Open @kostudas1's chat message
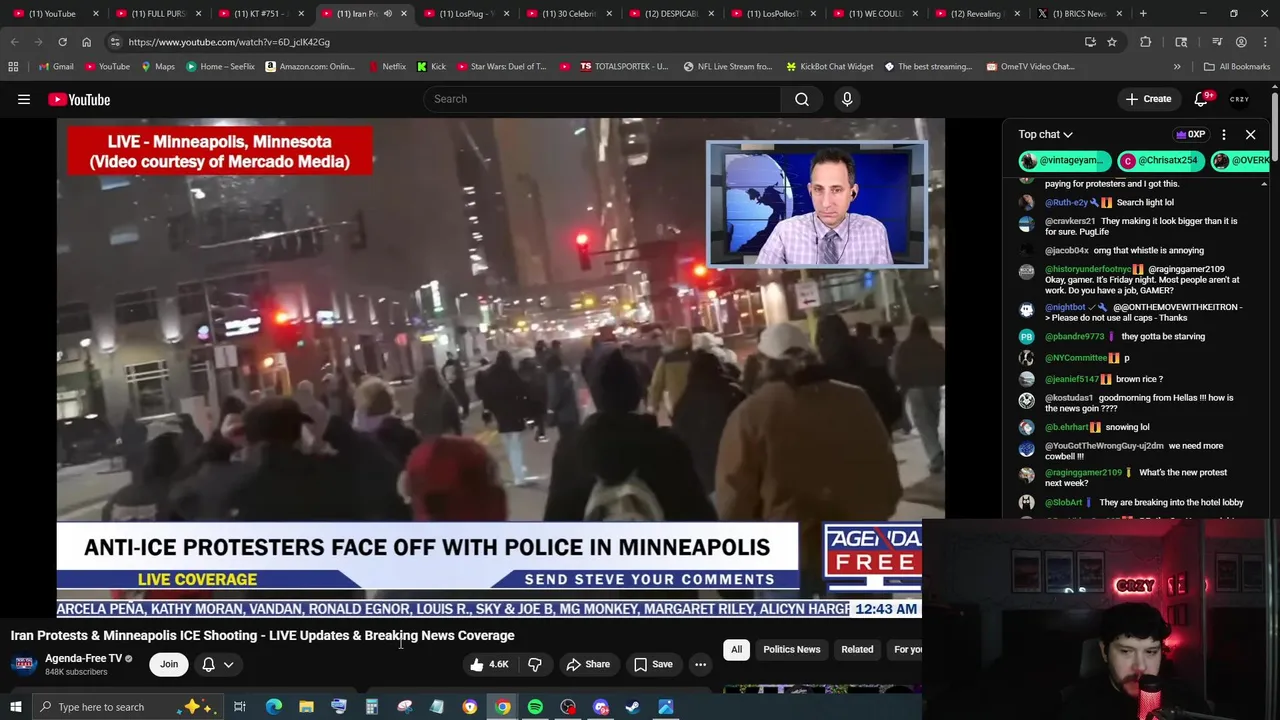 click(x=1140, y=402)
